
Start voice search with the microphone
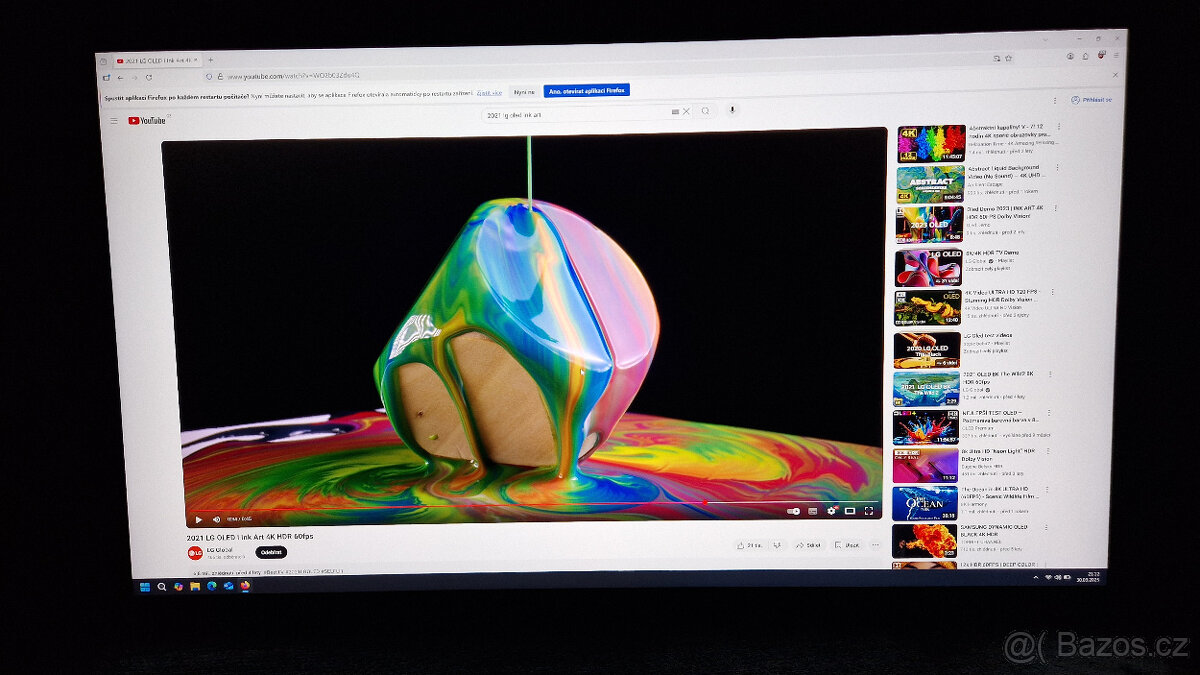732,110
